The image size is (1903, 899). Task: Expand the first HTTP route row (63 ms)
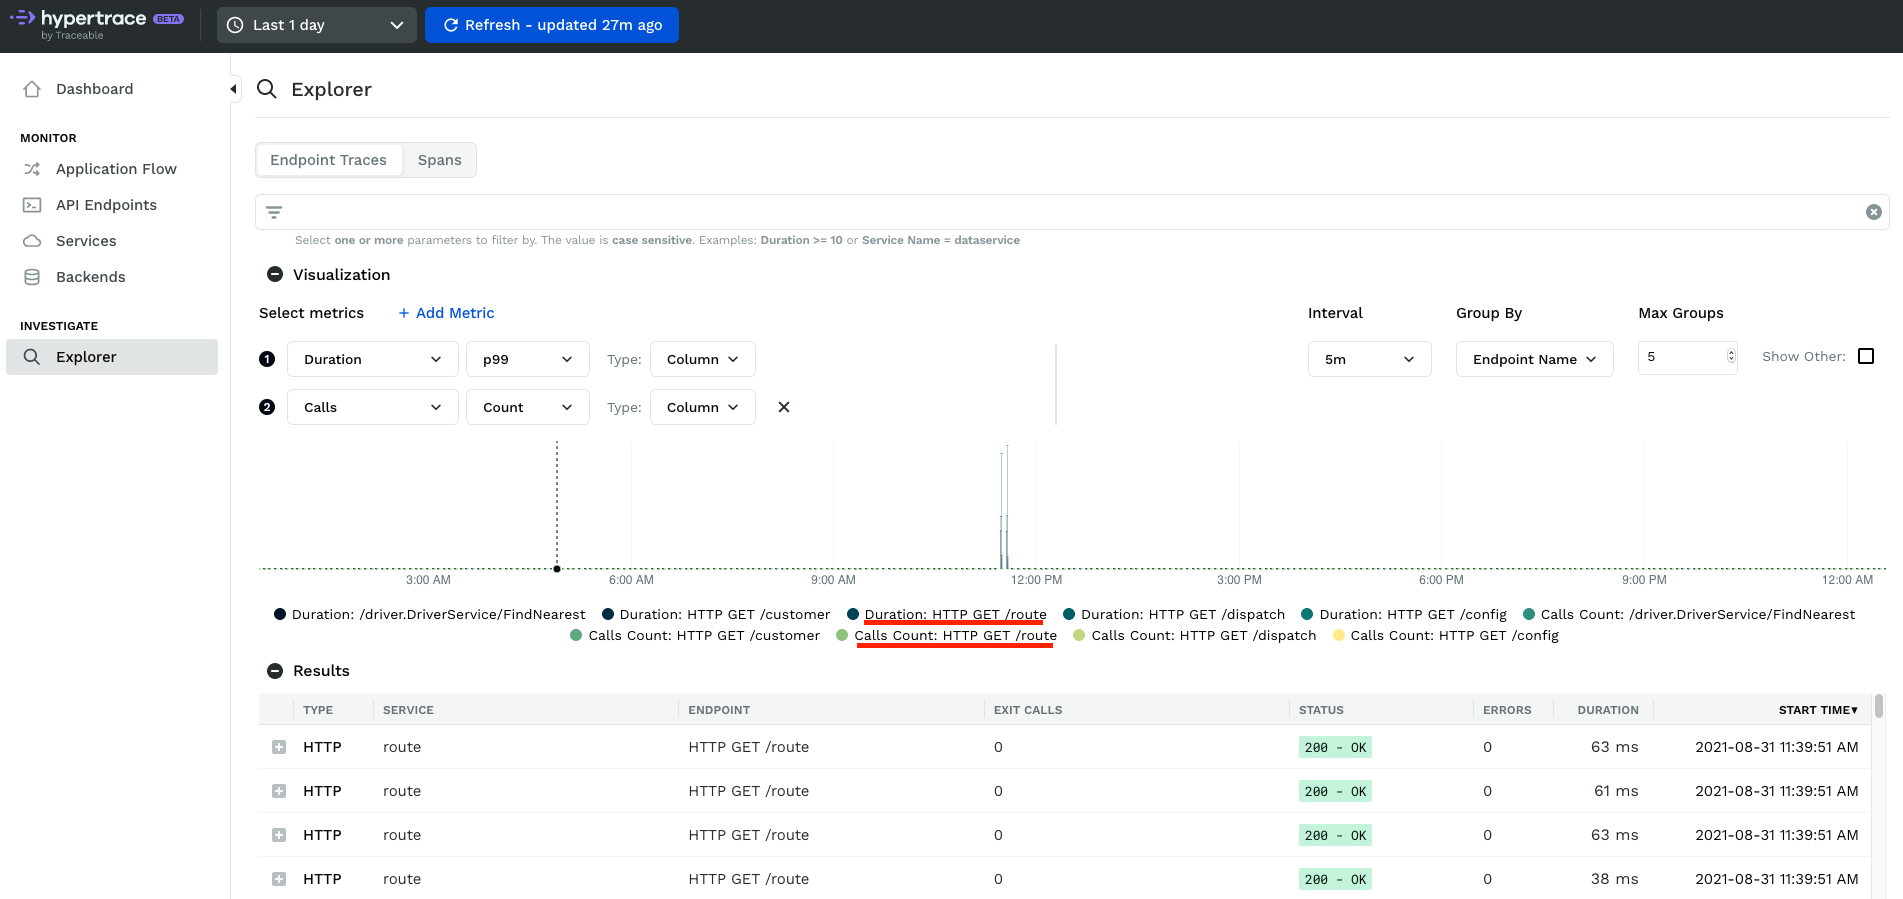click(x=279, y=747)
